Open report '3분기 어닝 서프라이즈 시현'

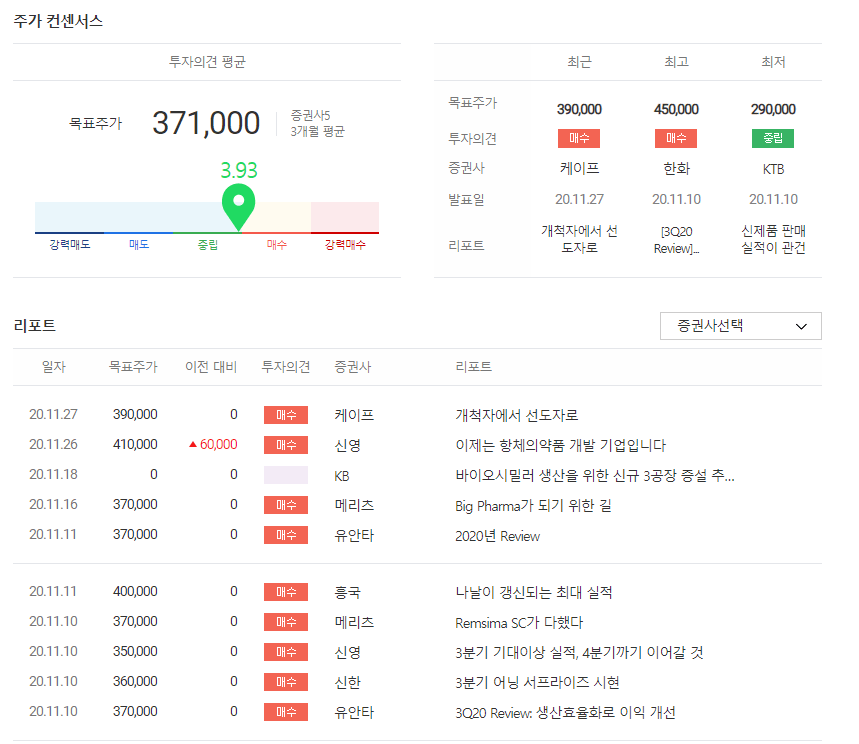pos(537,682)
